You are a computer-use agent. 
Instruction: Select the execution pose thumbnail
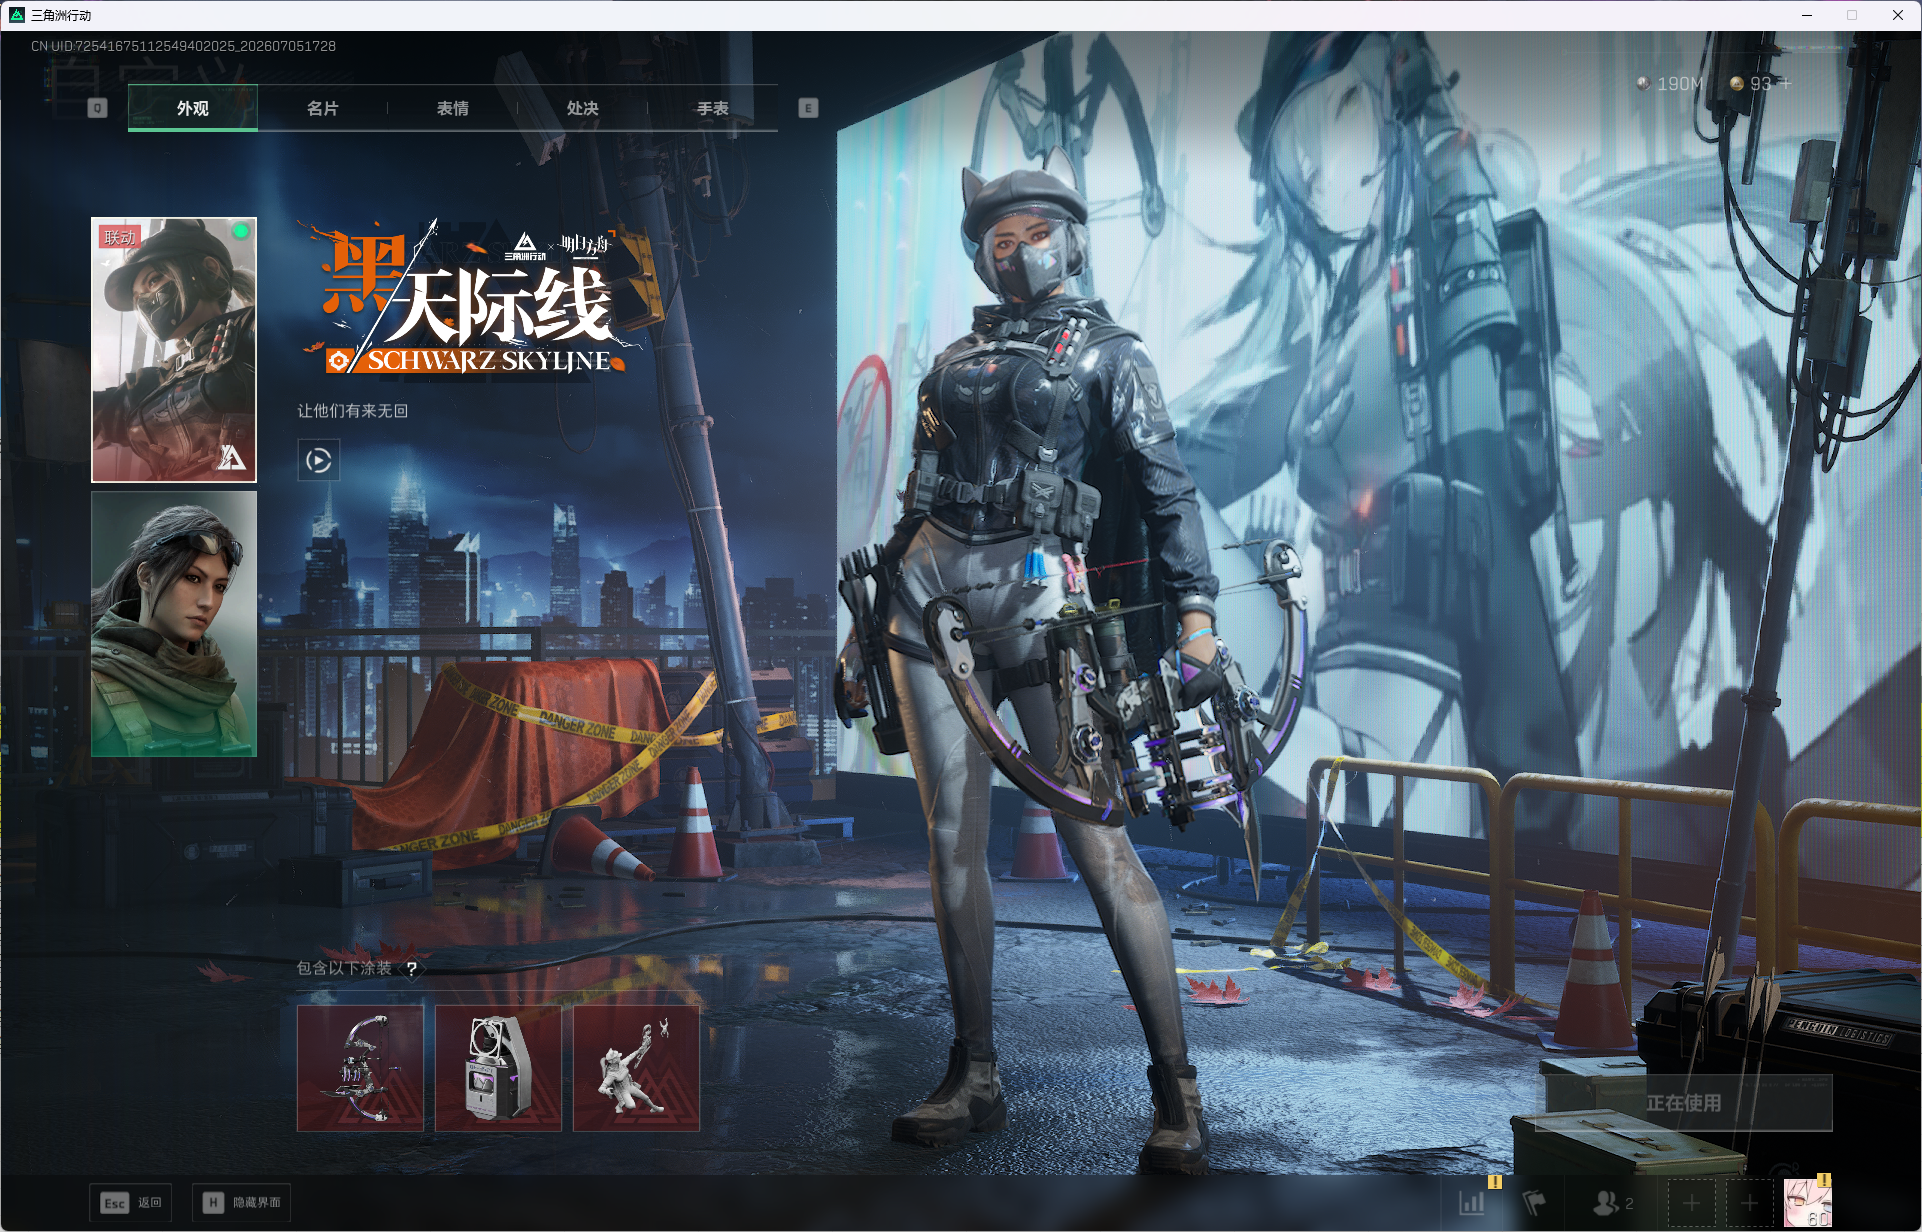pos(636,1068)
